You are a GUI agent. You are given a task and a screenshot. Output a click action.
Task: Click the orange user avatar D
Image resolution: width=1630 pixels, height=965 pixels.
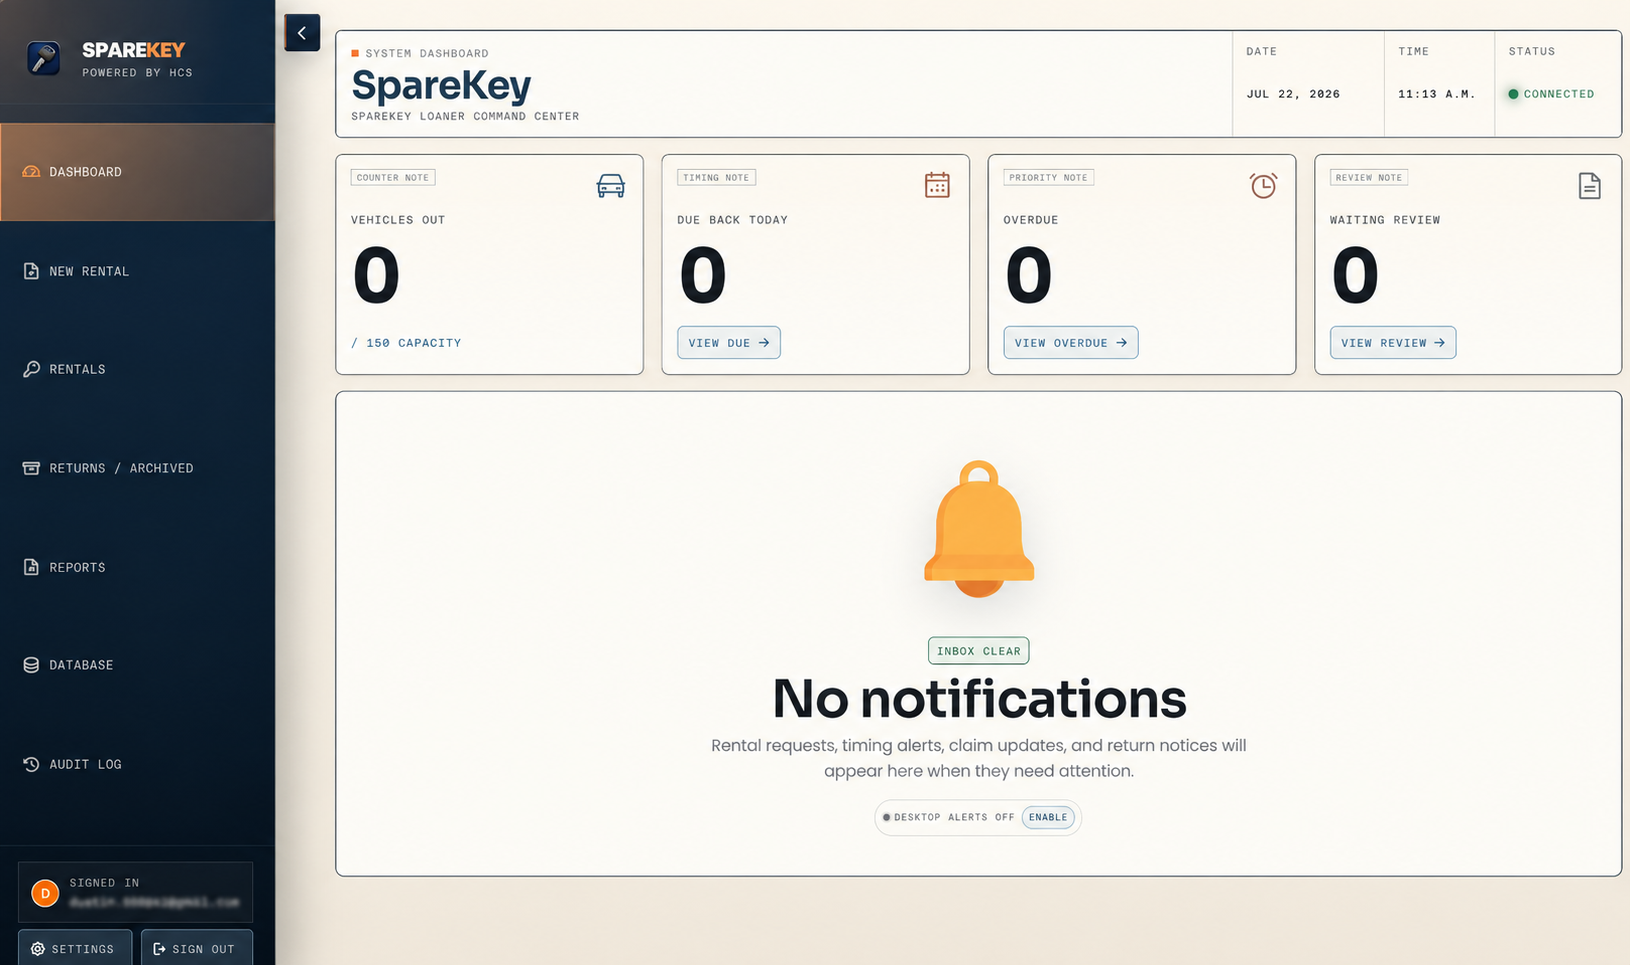pos(45,893)
